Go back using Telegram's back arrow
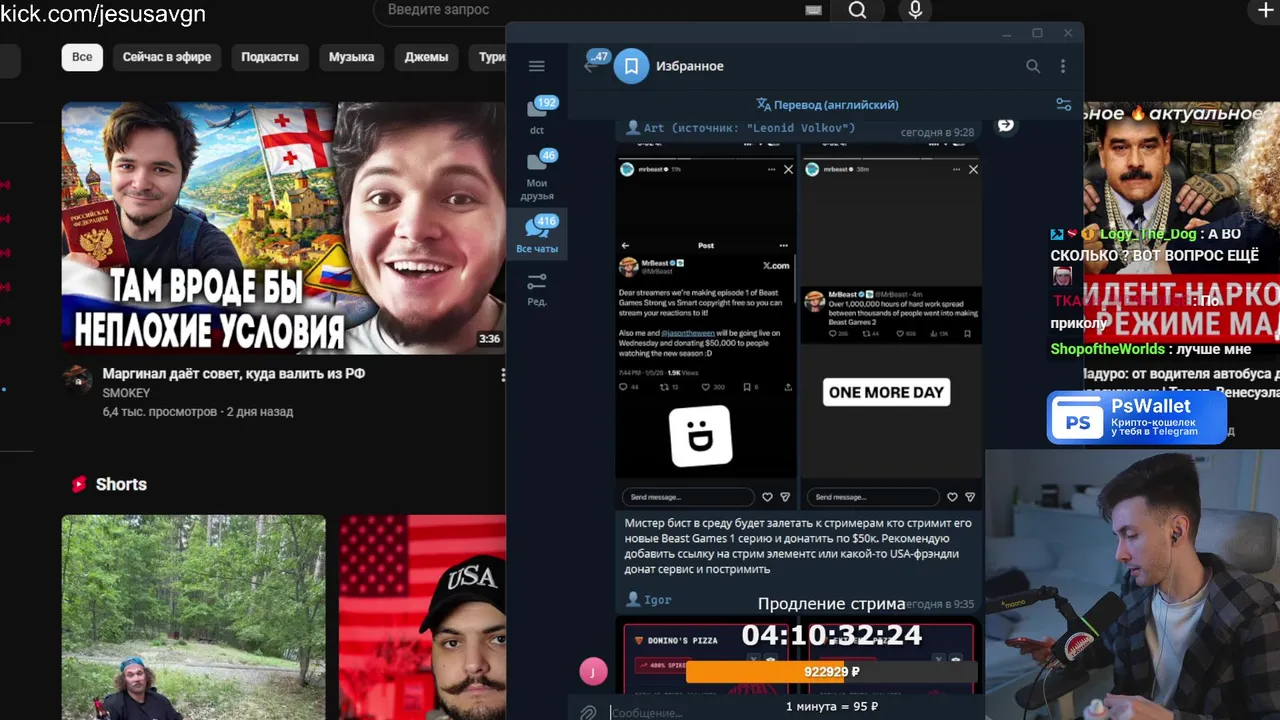 pyautogui.click(x=590, y=66)
